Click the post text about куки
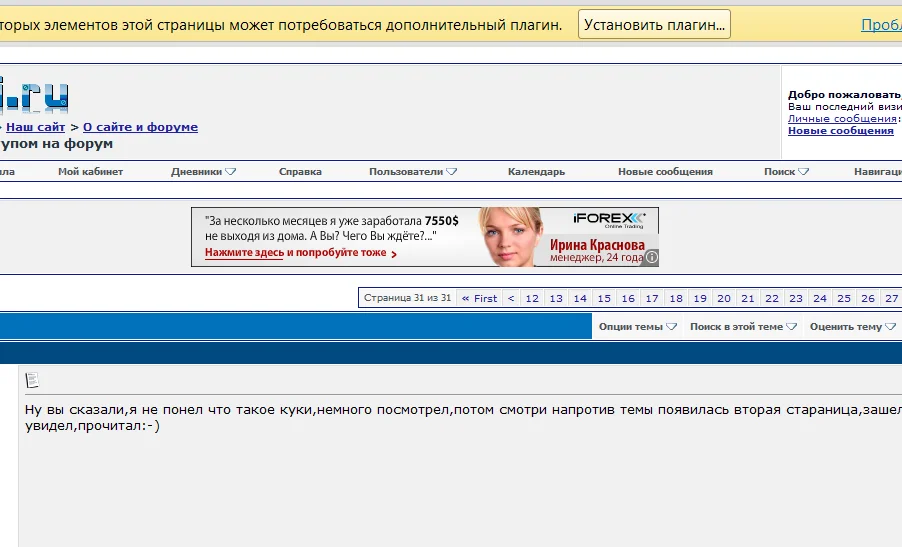The image size is (902, 547). pyautogui.click(x=463, y=418)
